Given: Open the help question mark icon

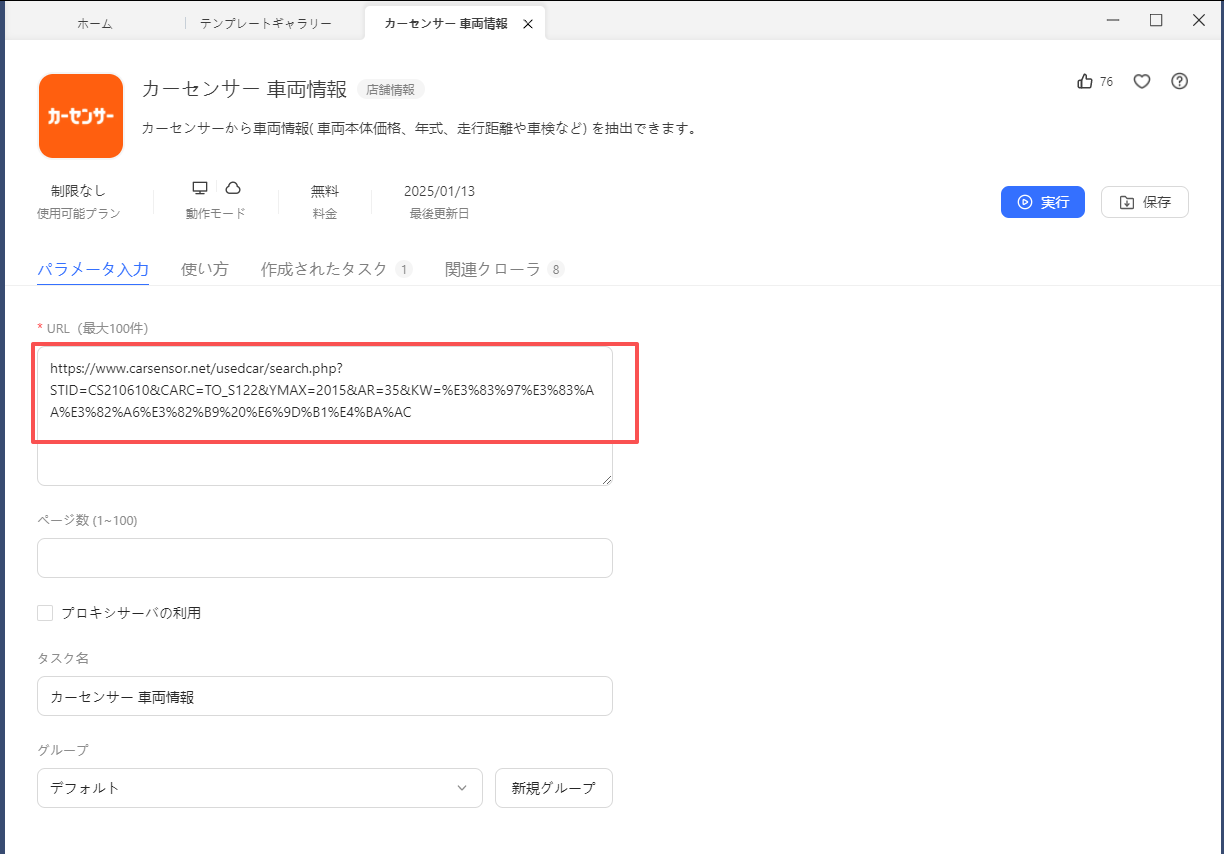Looking at the screenshot, I should point(1179,82).
